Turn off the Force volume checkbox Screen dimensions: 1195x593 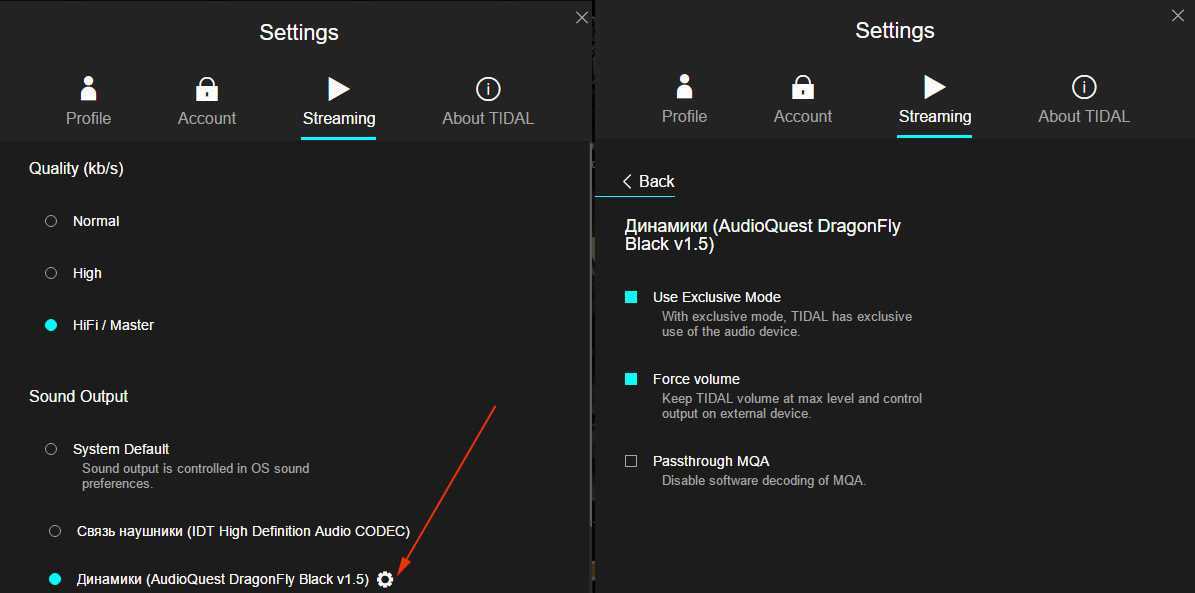click(x=631, y=379)
